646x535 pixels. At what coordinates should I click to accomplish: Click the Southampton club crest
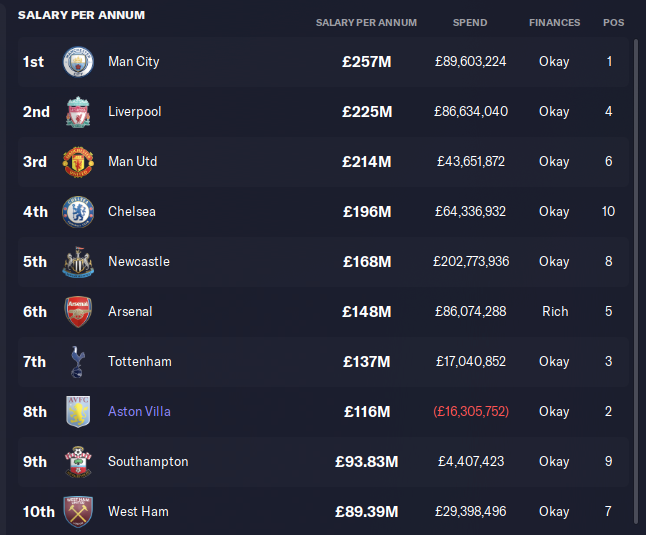tap(77, 462)
